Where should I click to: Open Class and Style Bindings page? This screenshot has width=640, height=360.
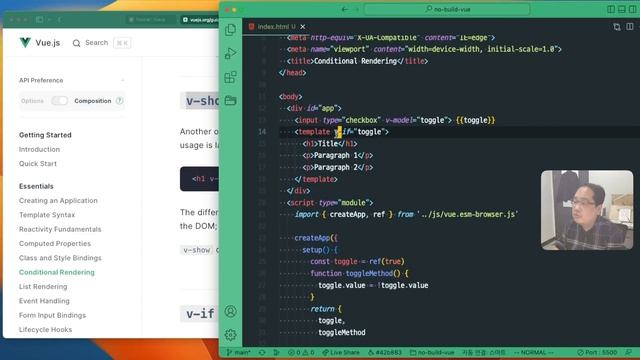[60, 258]
